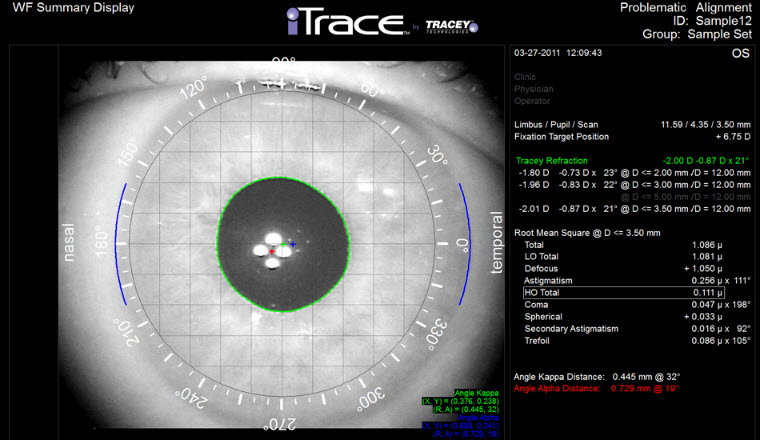Image resolution: width=760 pixels, height=440 pixels.
Task: Click the green cross marker in the pupil
Action: click(x=284, y=244)
